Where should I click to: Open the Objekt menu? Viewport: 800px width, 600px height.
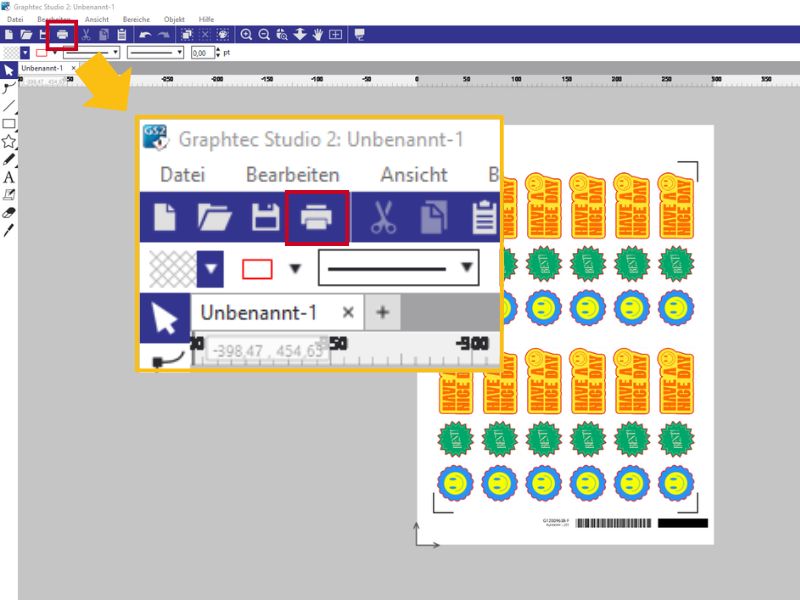tap(174, 19)
